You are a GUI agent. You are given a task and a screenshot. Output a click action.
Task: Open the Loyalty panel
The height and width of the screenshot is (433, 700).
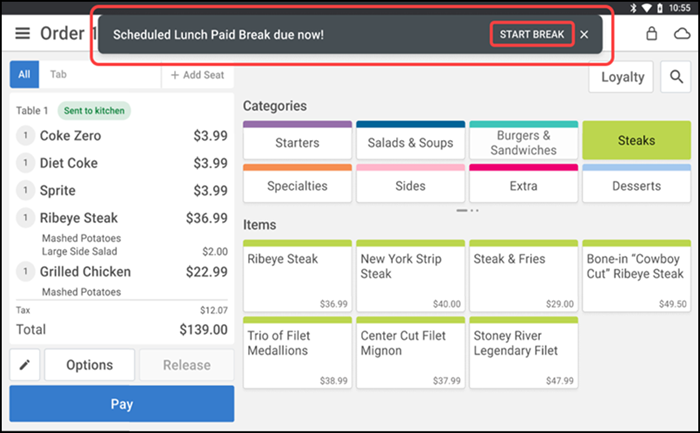[x=622, y=77]
